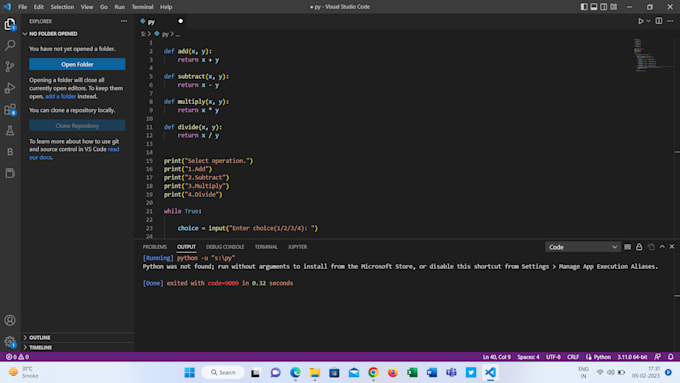The height and width of the screenshot is (383, 680).
Task: Open File Explorer from taskbar
Action: click(x=315, y=373)
